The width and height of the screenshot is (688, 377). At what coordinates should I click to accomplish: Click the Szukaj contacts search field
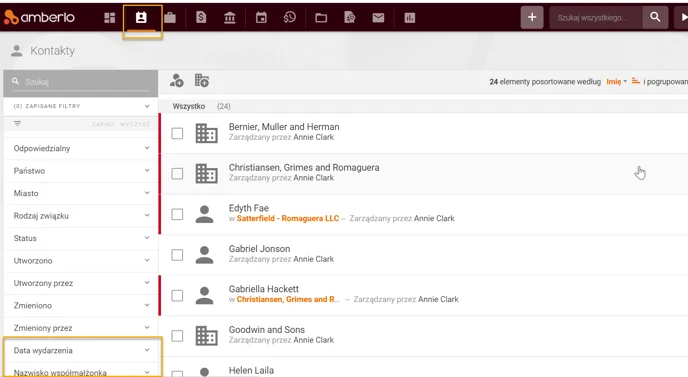(x=81, y=82)
